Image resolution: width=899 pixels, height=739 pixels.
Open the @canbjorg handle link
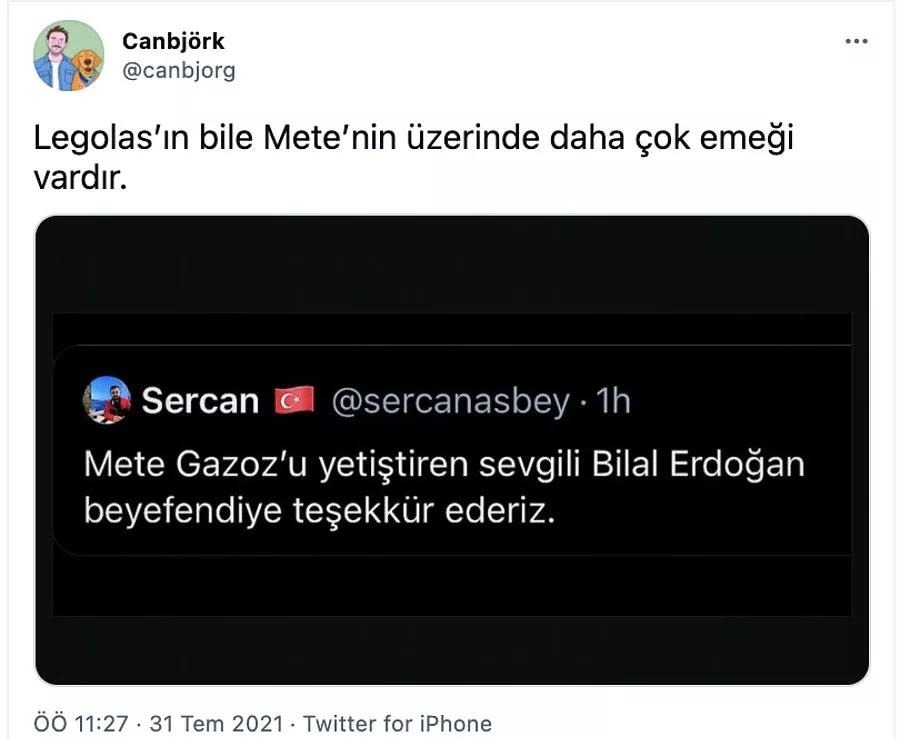(x=179, y=70)
